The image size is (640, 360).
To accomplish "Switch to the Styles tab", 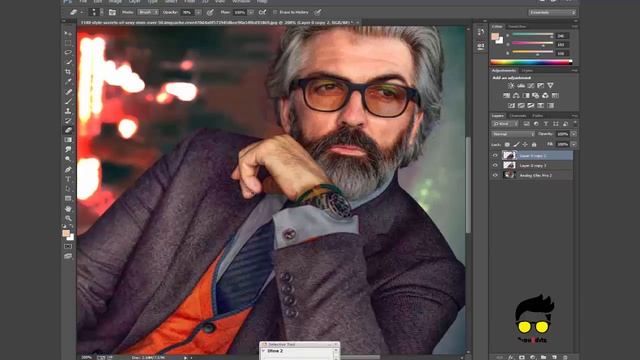I will (527, 71).
